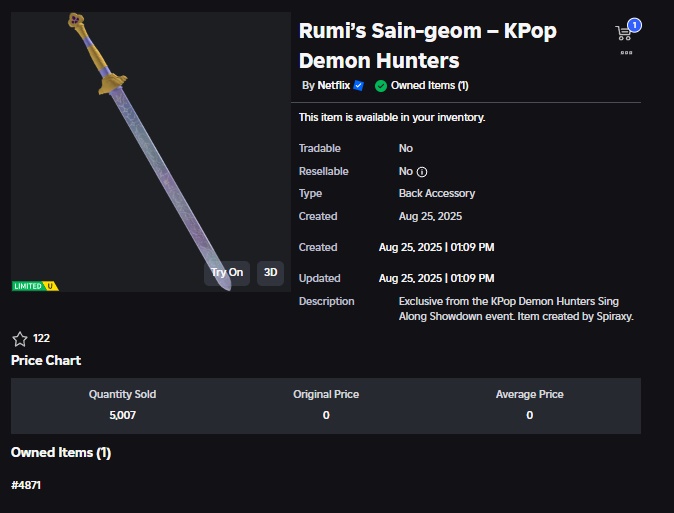The width and height of the screenshot is (674, 513).
Task: Click the Owned Items (1) section heading
Action: pyautogui.click(x=61, y=452)
